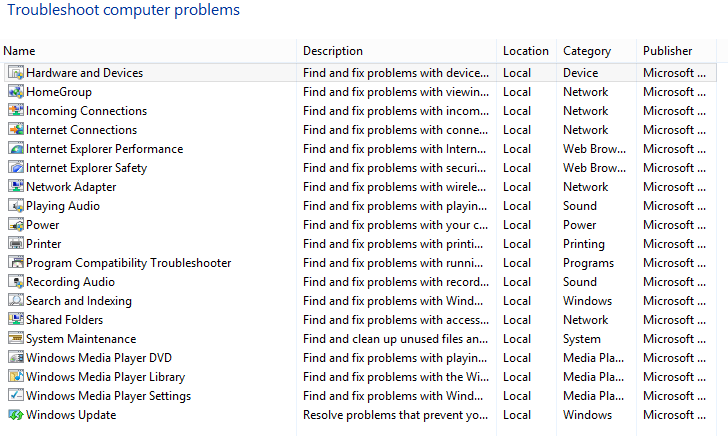Click the Incoming Connections row icon
The image size is (728, 436).
[16, 111]
